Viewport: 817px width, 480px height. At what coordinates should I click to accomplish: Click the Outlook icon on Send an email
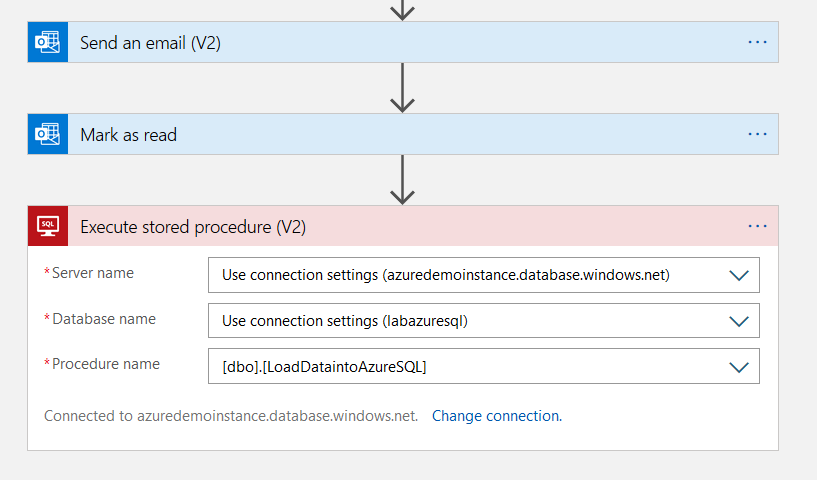click(x=47, y=42)
